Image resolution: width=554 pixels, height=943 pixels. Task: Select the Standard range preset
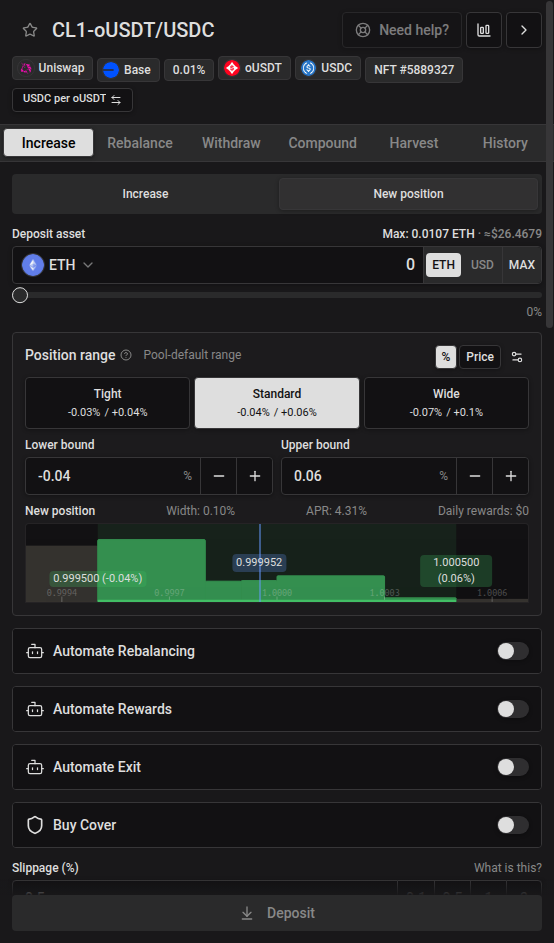277,403
